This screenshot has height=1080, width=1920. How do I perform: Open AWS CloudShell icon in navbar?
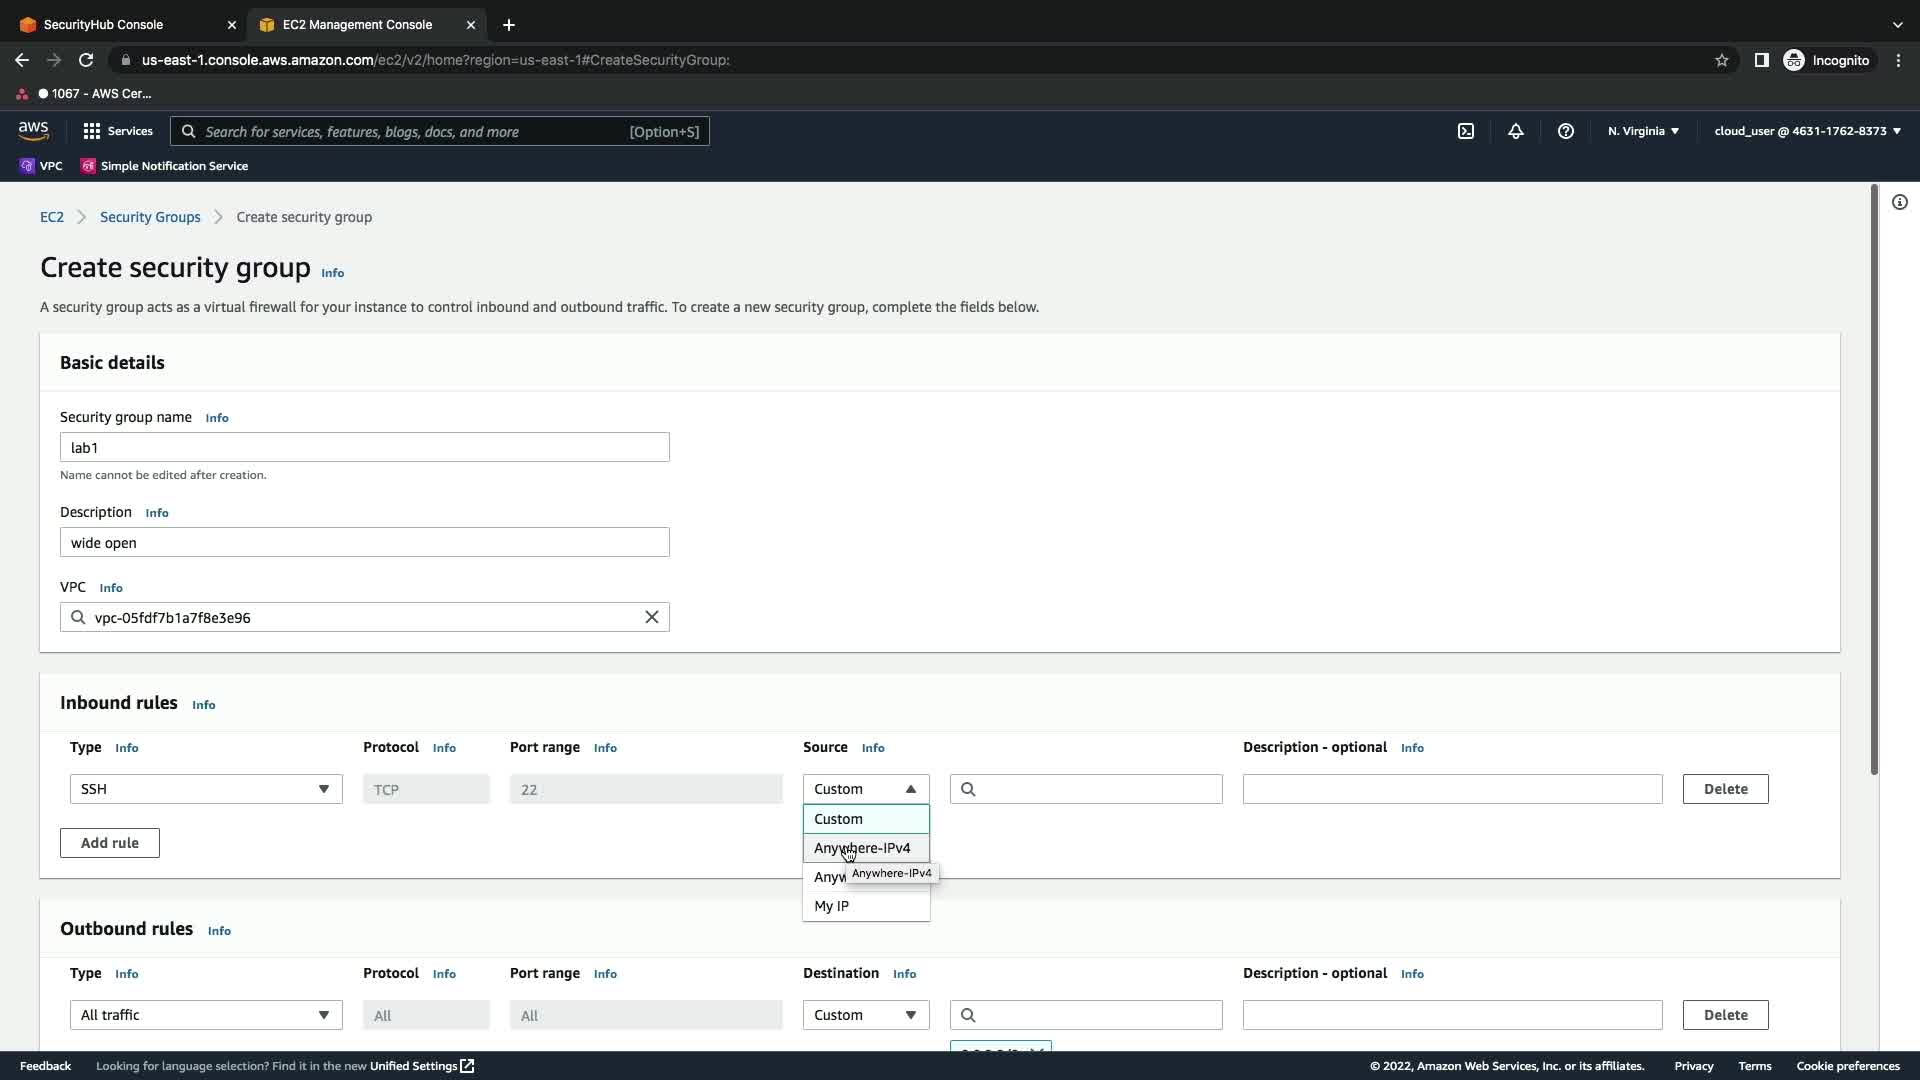coord(1465,131)
